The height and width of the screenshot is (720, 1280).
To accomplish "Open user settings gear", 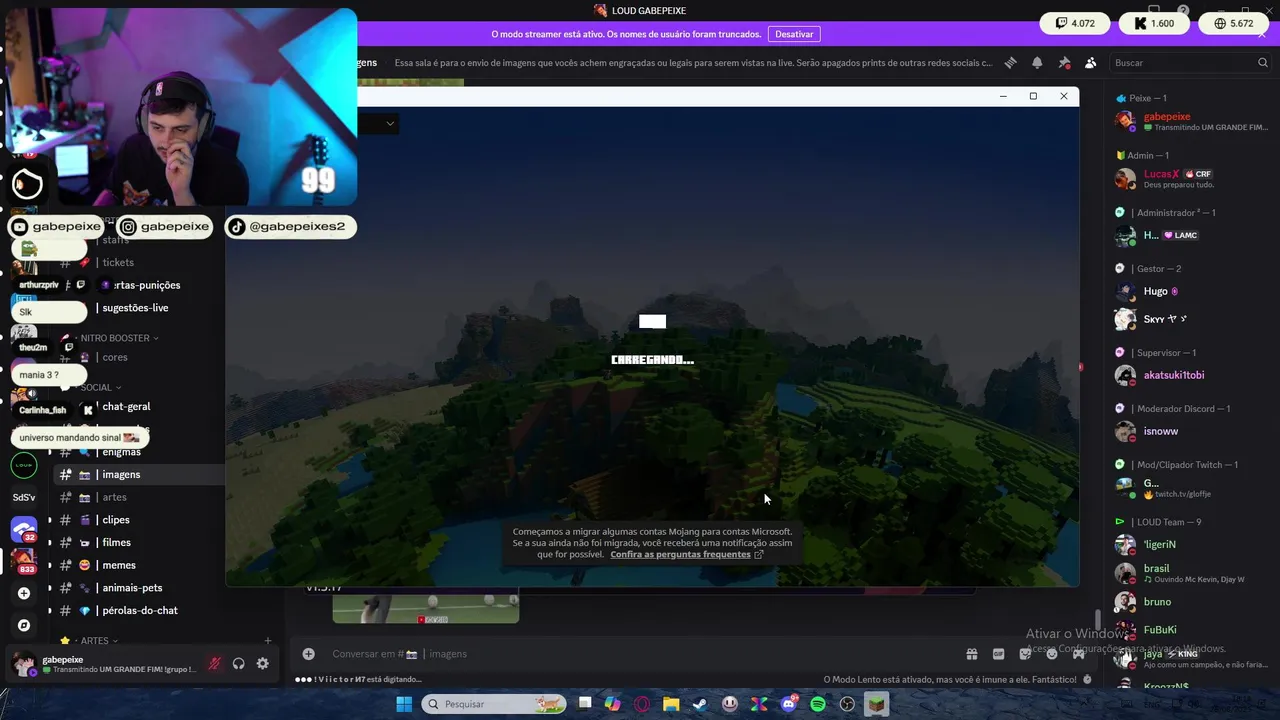I will click(x=263, y=664).
